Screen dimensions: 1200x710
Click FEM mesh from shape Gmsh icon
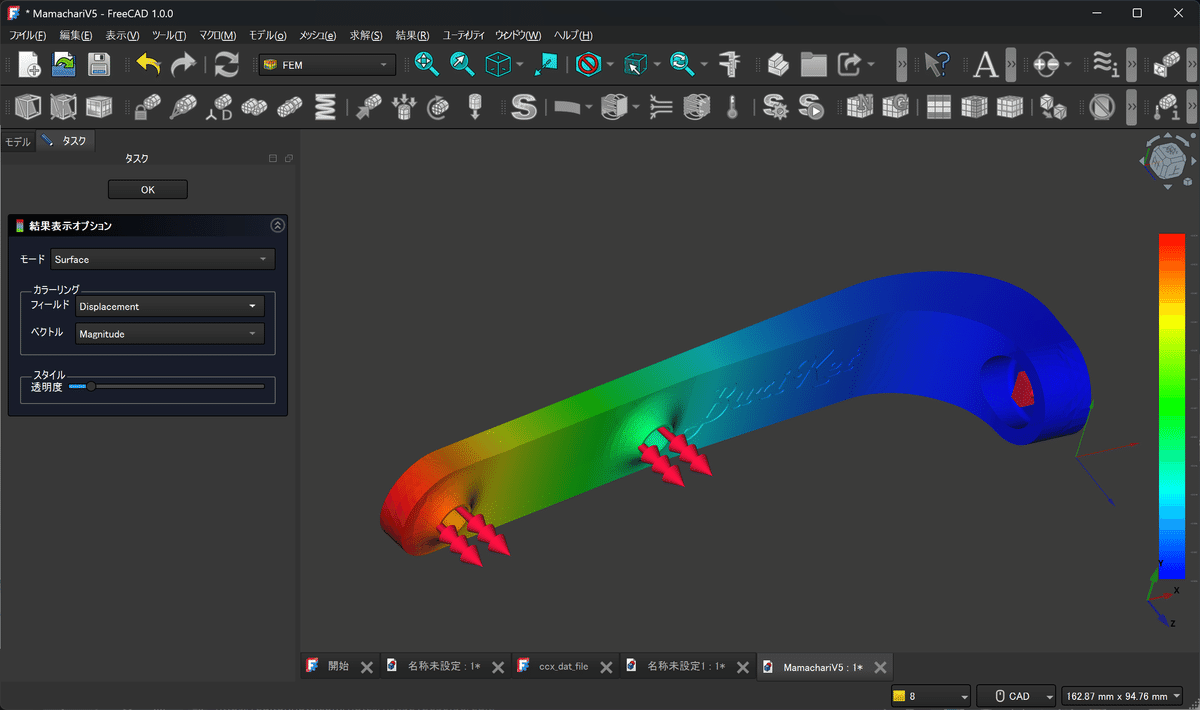point(894,106)
